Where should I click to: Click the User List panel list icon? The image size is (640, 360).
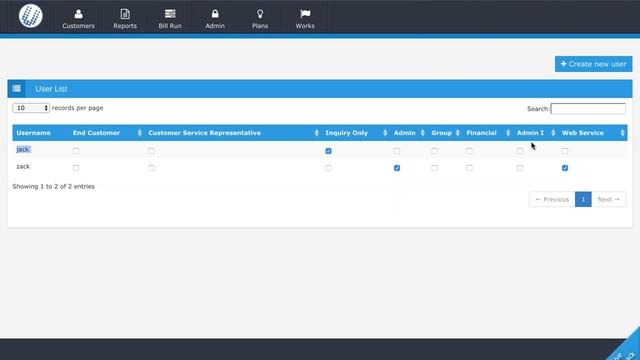tap(16, 89)
